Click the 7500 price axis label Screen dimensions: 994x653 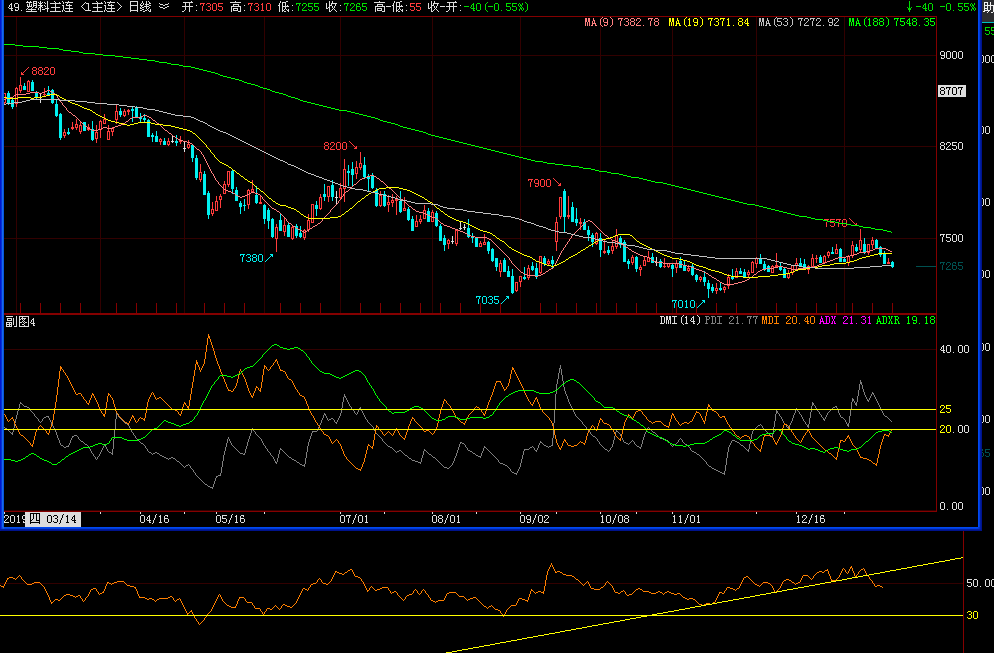pyautogui.click(x=951, y=238)
